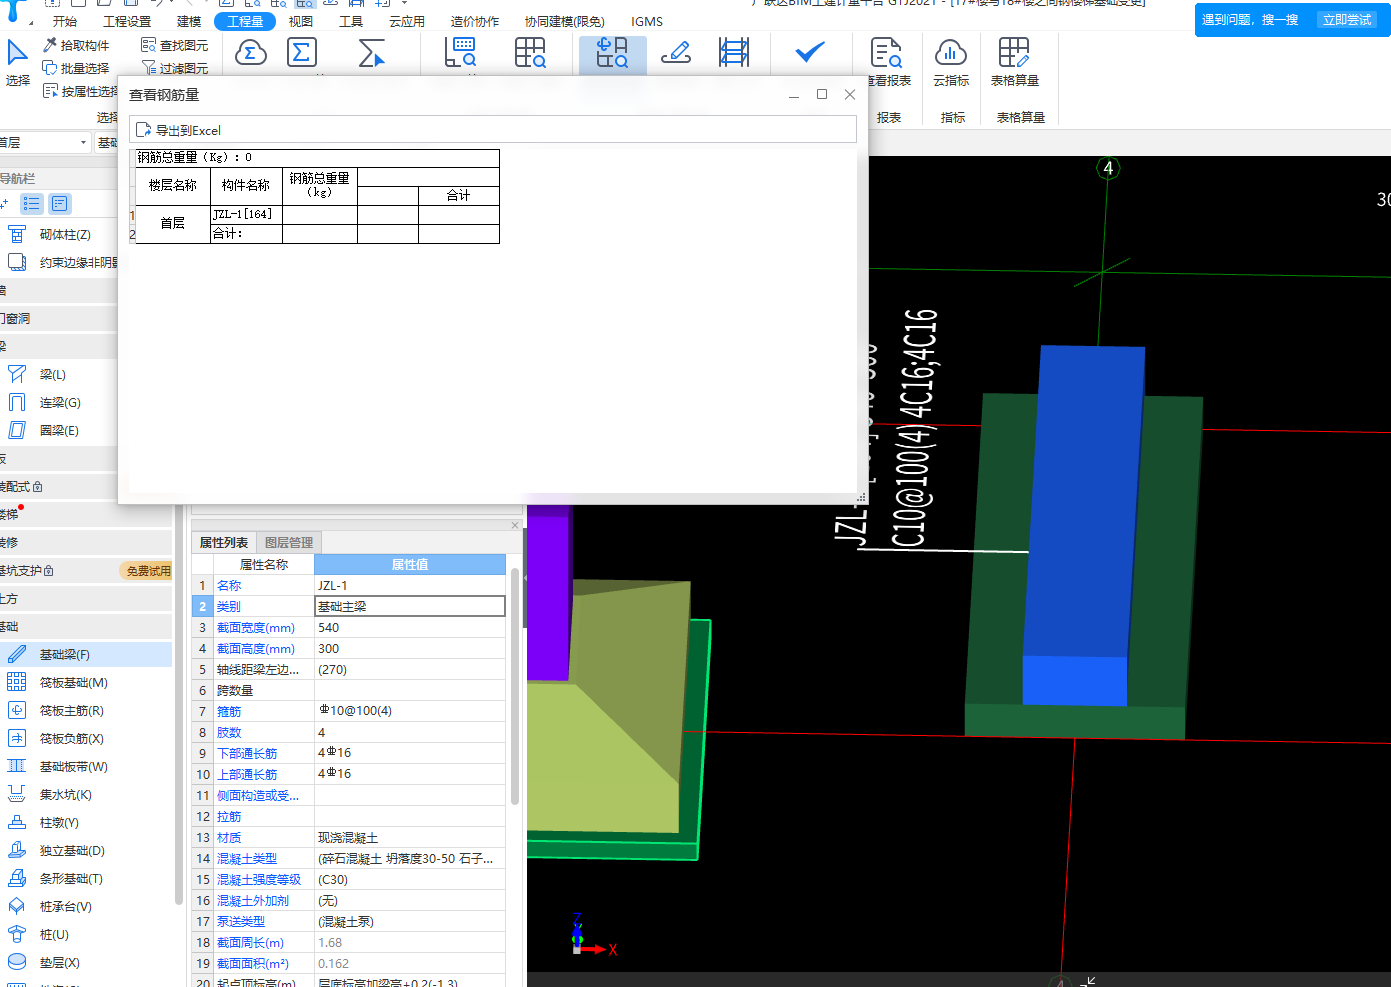Select the 独立基础(D) isolated foundation icon
This screenshot has width=1391, height=987.
click(17, 850)
